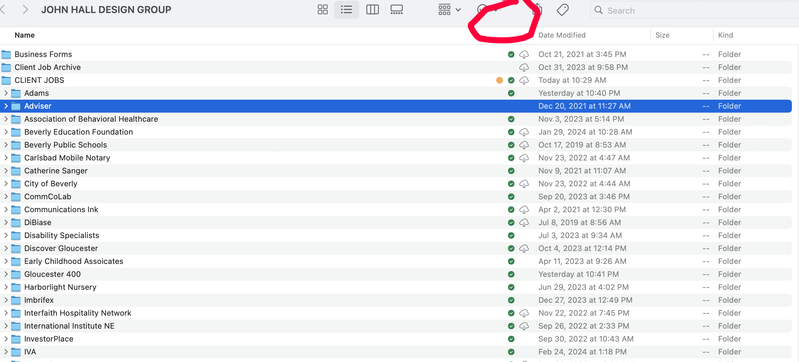Viewport: 799px width, 362px height.
Task: Download Carlsbad Mobile Notary via cloud icon
Action: pyautogui.click(x=524, y=158)
